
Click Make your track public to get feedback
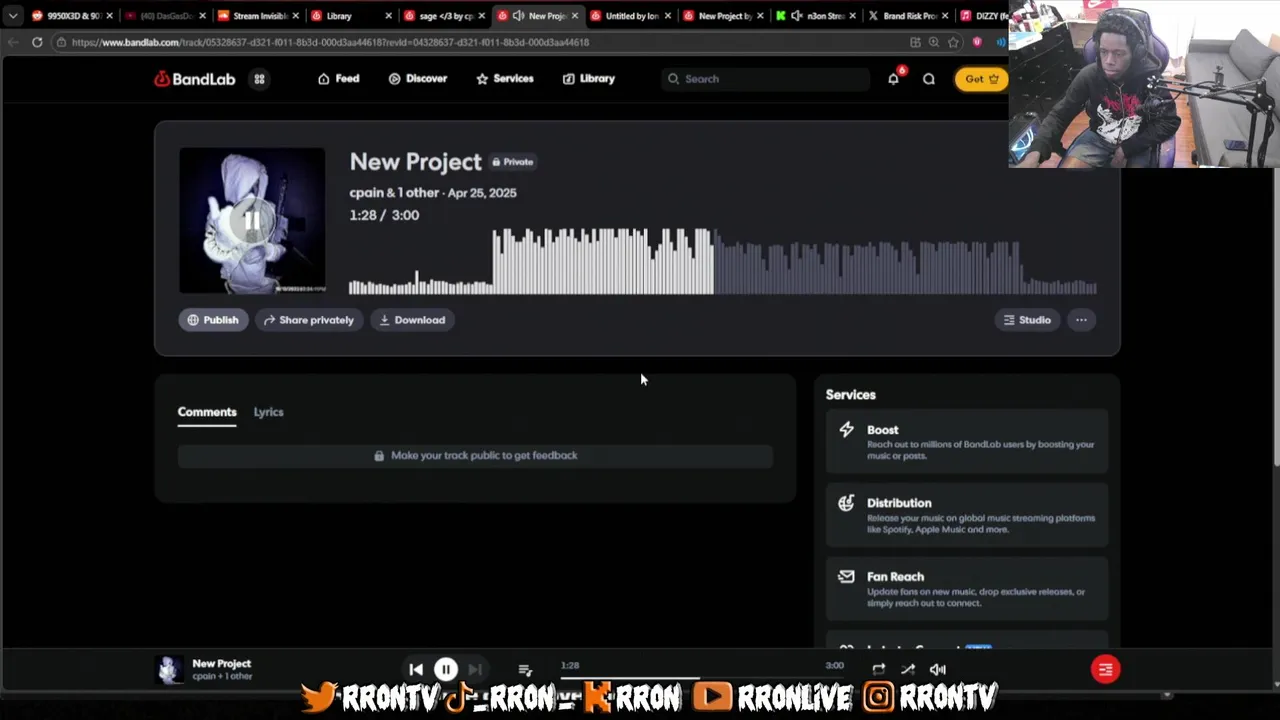point(475,456)
